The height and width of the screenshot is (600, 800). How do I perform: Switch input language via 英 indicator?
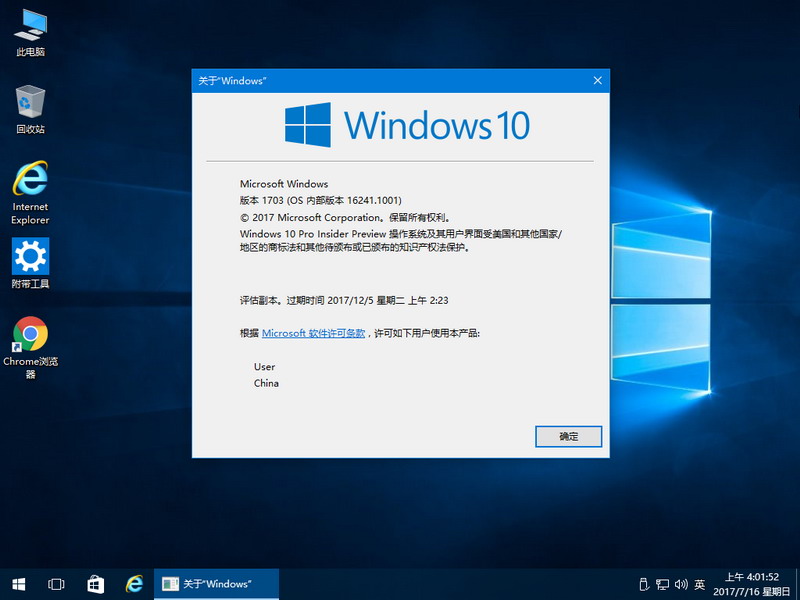(x=699, y=584)
